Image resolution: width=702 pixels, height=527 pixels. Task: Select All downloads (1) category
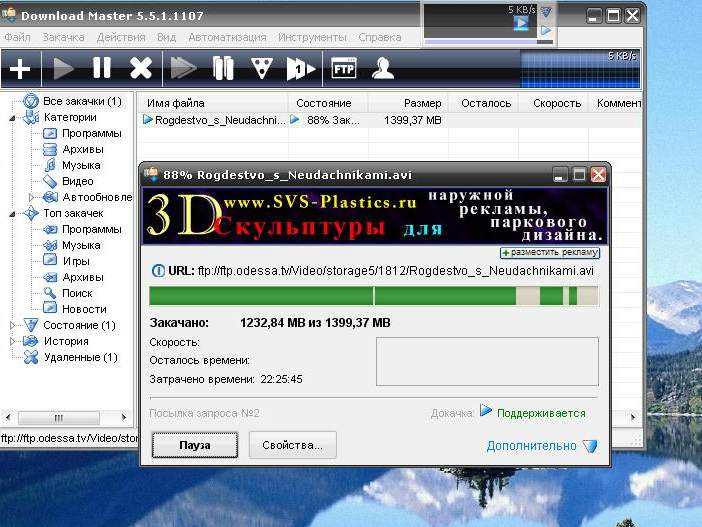[x=82, y=101]
